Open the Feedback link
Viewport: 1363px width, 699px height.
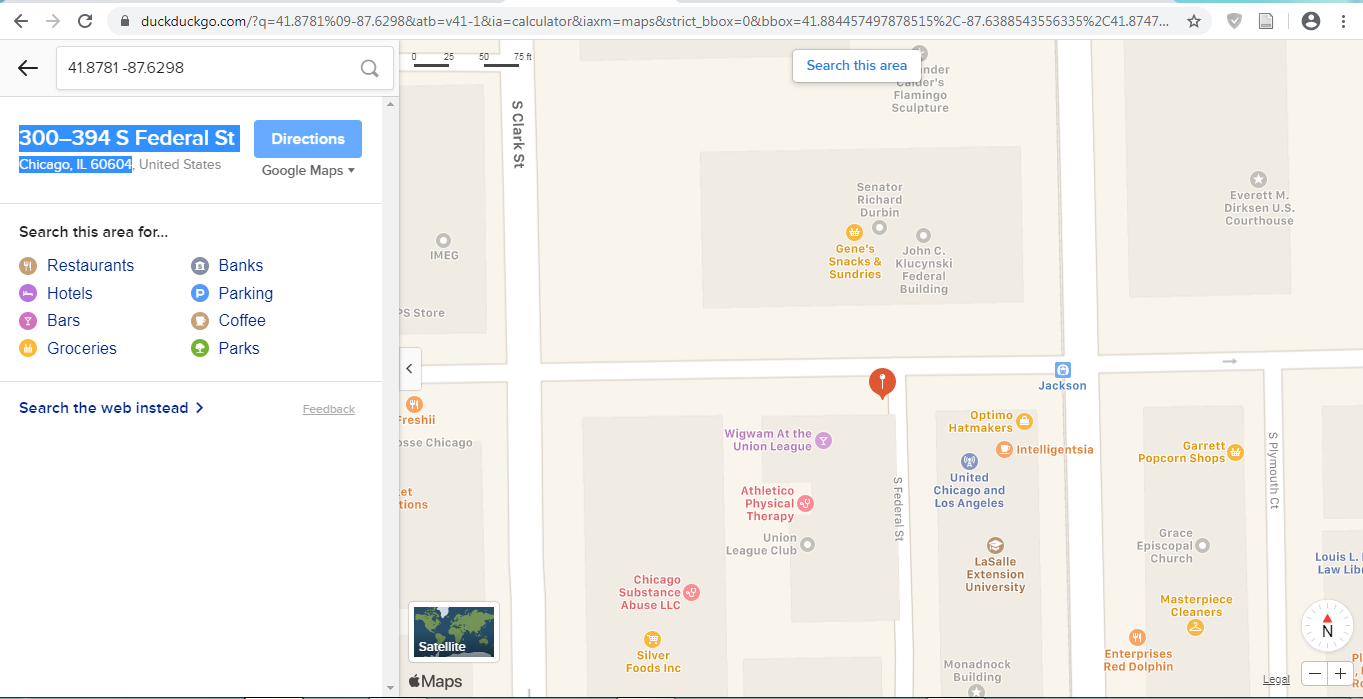(x=329, y=409)
